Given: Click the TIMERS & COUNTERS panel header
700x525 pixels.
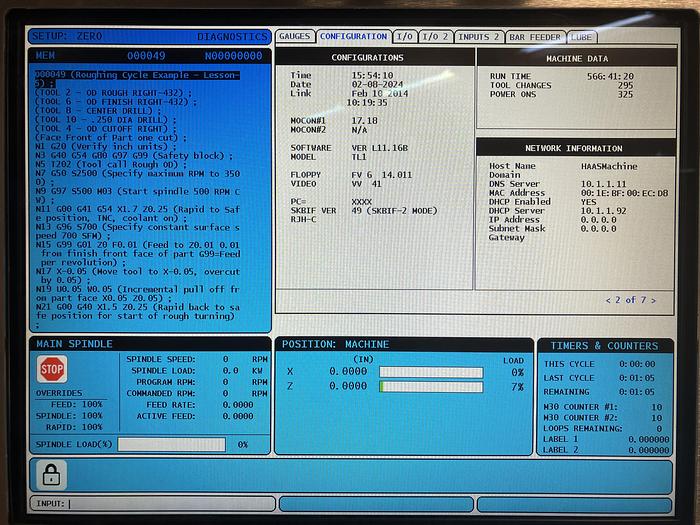Looking at the screenshot, I should [603, 345].
